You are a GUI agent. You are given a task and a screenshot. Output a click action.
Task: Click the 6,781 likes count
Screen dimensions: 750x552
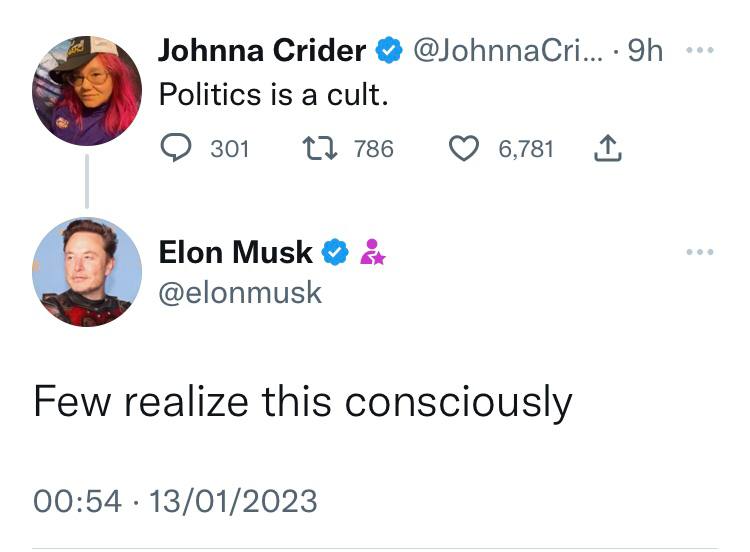(x=525, y=149)
